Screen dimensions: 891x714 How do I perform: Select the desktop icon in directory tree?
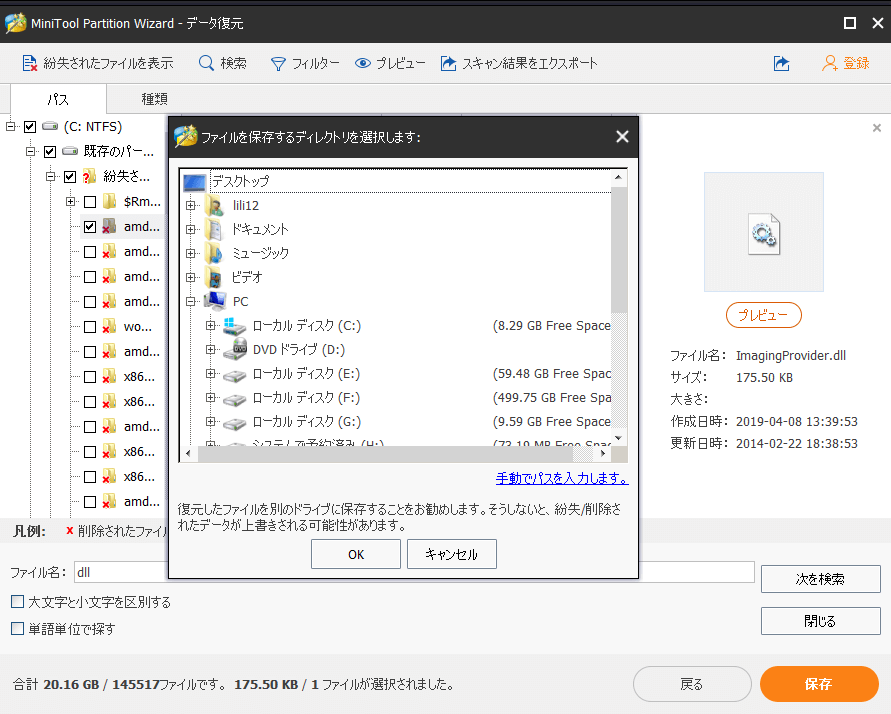click(194, 182)
